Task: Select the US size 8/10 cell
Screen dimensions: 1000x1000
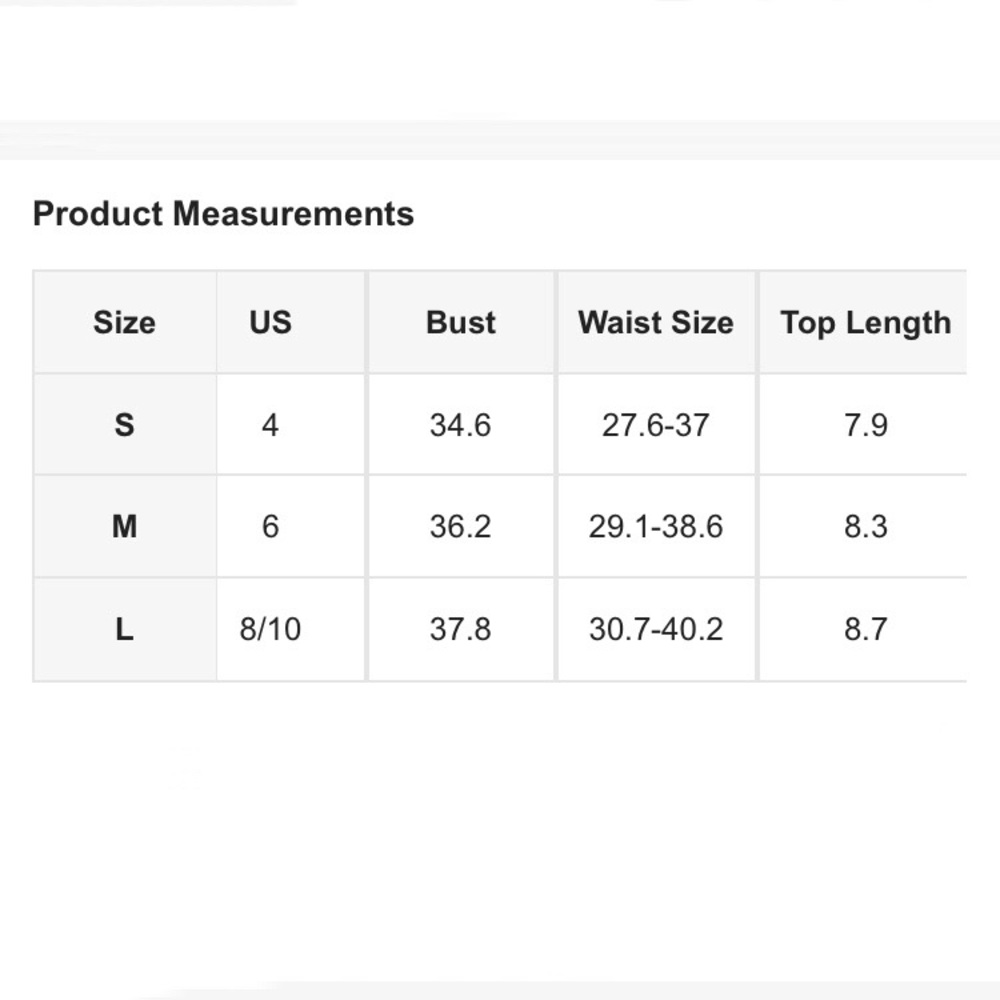Action: (270, 630)
